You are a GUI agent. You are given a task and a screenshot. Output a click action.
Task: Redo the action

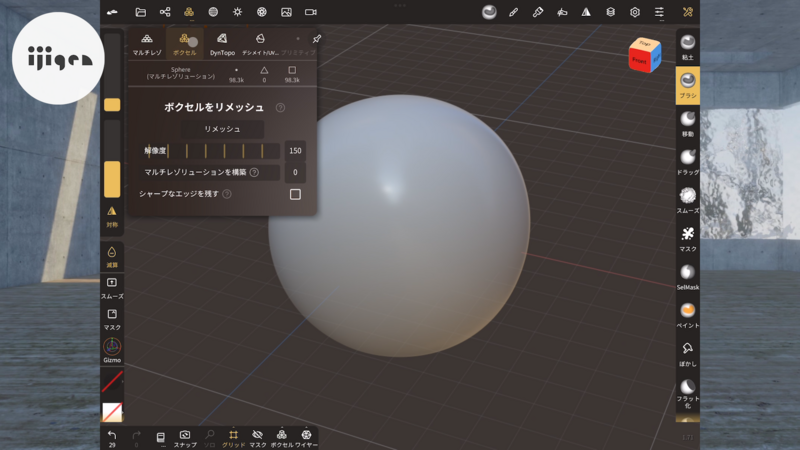136,438
